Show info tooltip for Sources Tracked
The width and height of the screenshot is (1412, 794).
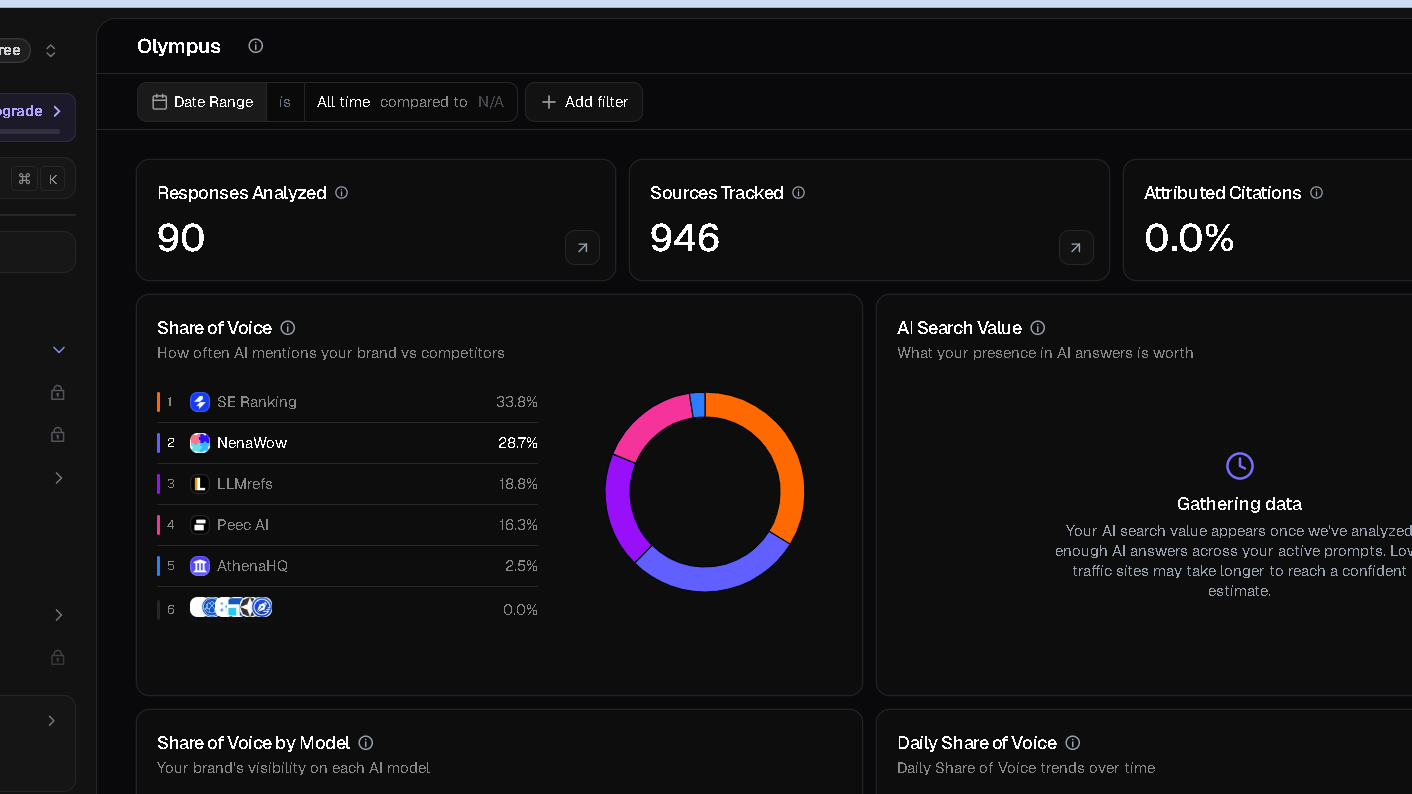pos(798,193)
